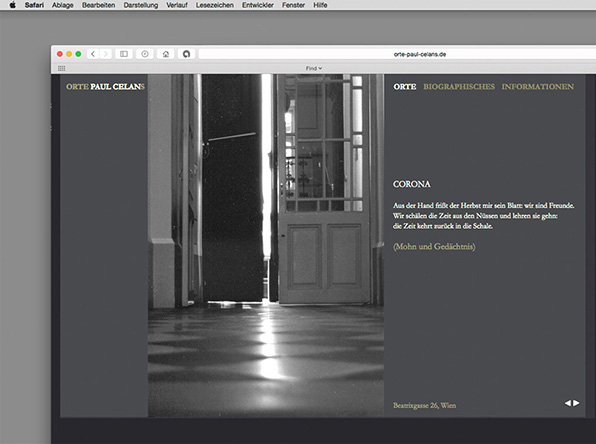The width and height of the screenshot is (596, 444).
Task: Toggle the sidebar button in toolbar
Action: click(x=124, y=54)
